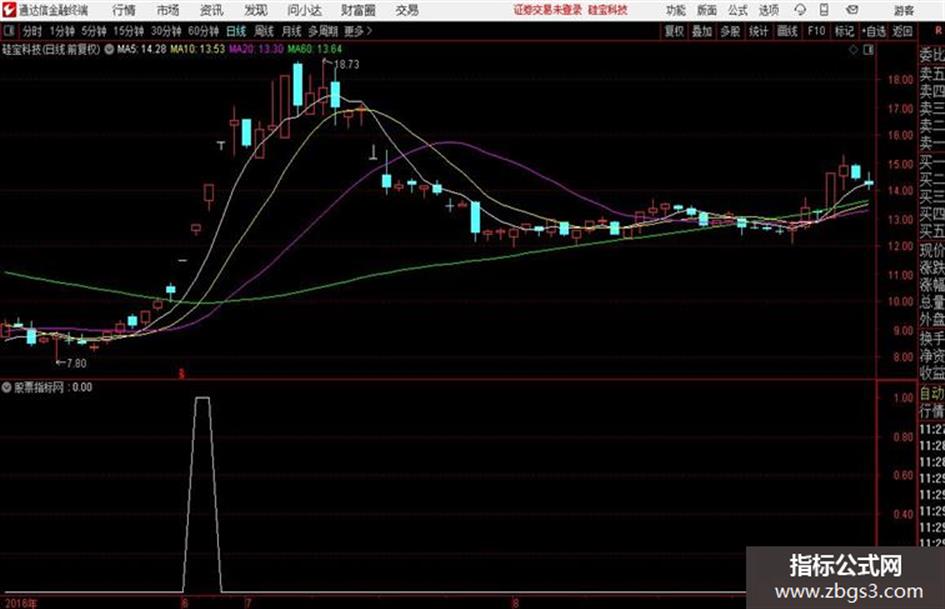Click the 多股 multi-stock button
Viewport: 945px width, 609px height.
click(x=730, y=31)
